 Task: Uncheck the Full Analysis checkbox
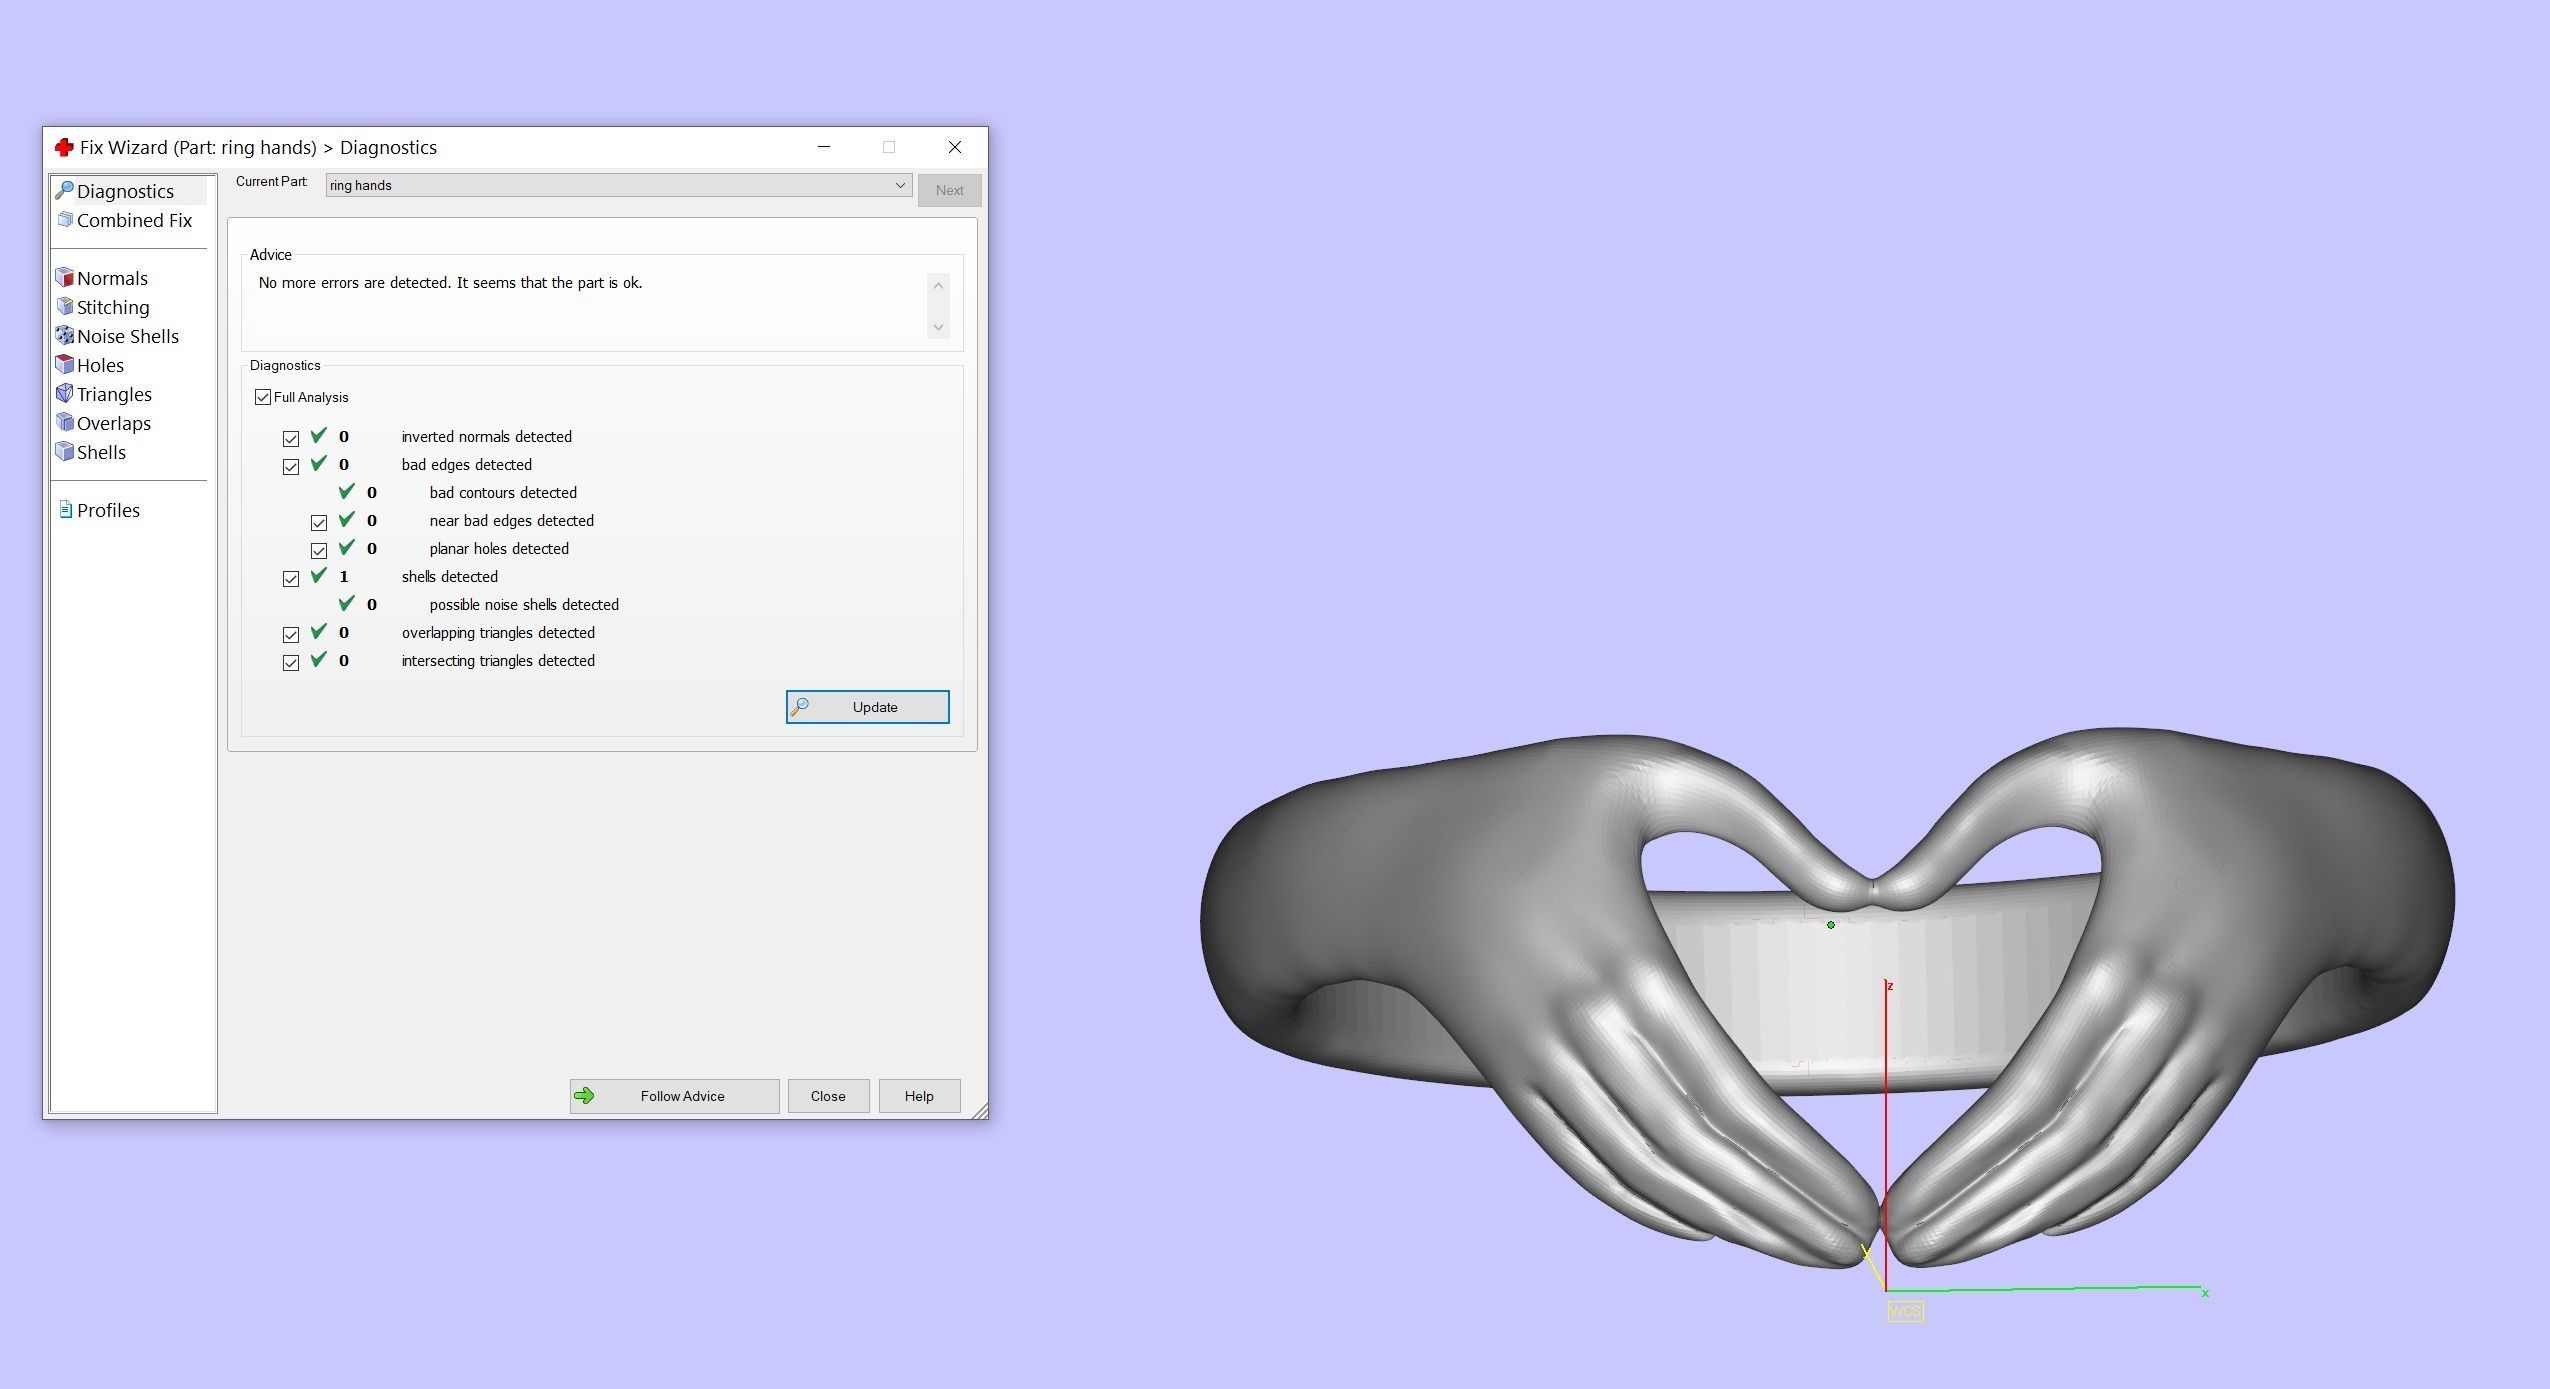point(263,397)
